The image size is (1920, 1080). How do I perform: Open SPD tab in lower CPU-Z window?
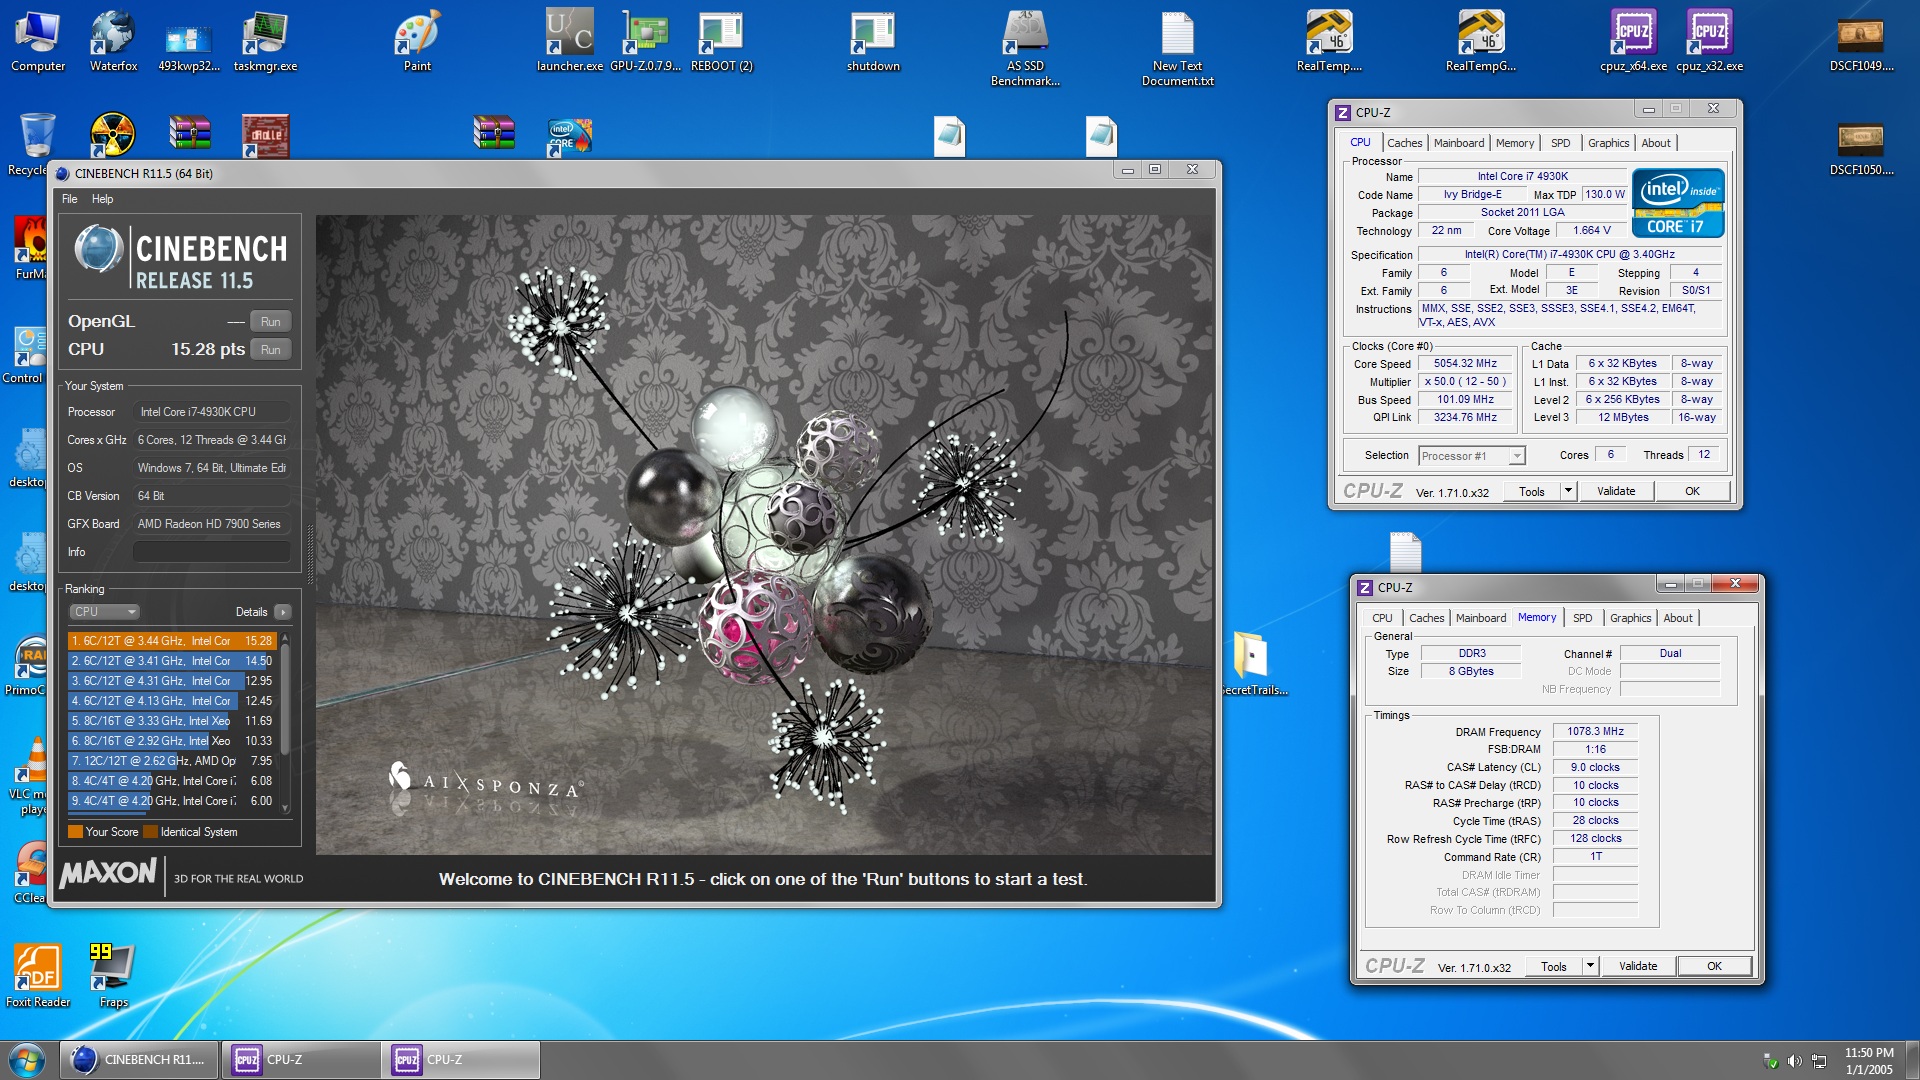coord(1582,618)
